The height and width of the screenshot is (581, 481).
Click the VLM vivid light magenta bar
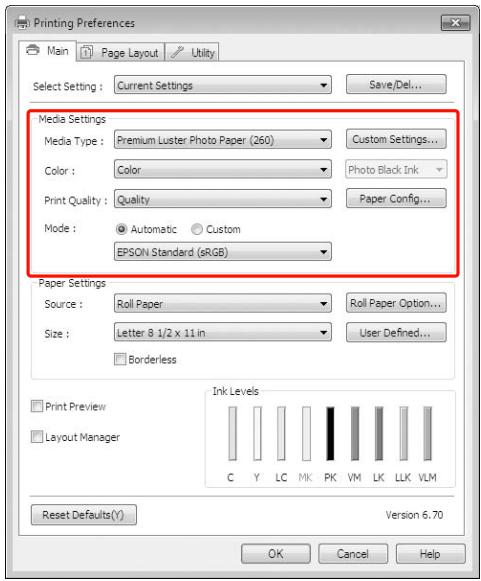coord(428,433)
